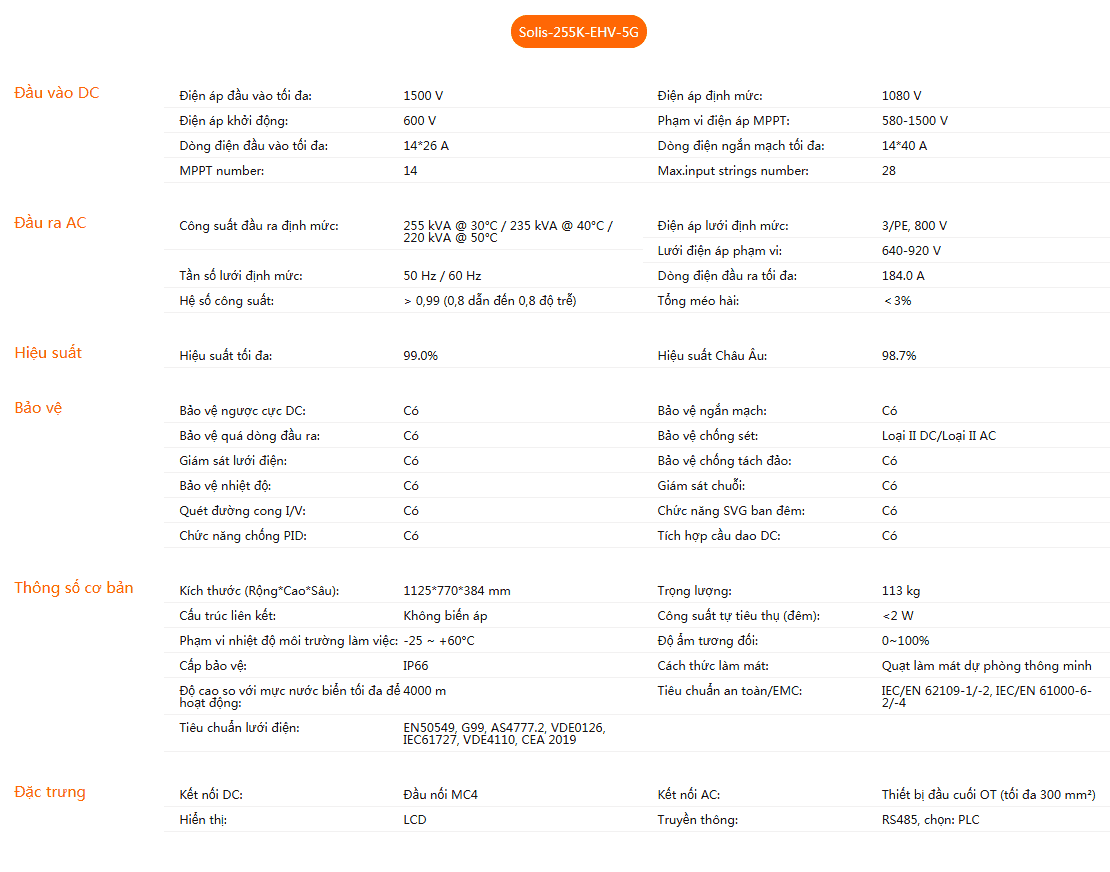Click the Đầu vào DC section heading
1110x872 pixels.
click(x=57, y=93)
